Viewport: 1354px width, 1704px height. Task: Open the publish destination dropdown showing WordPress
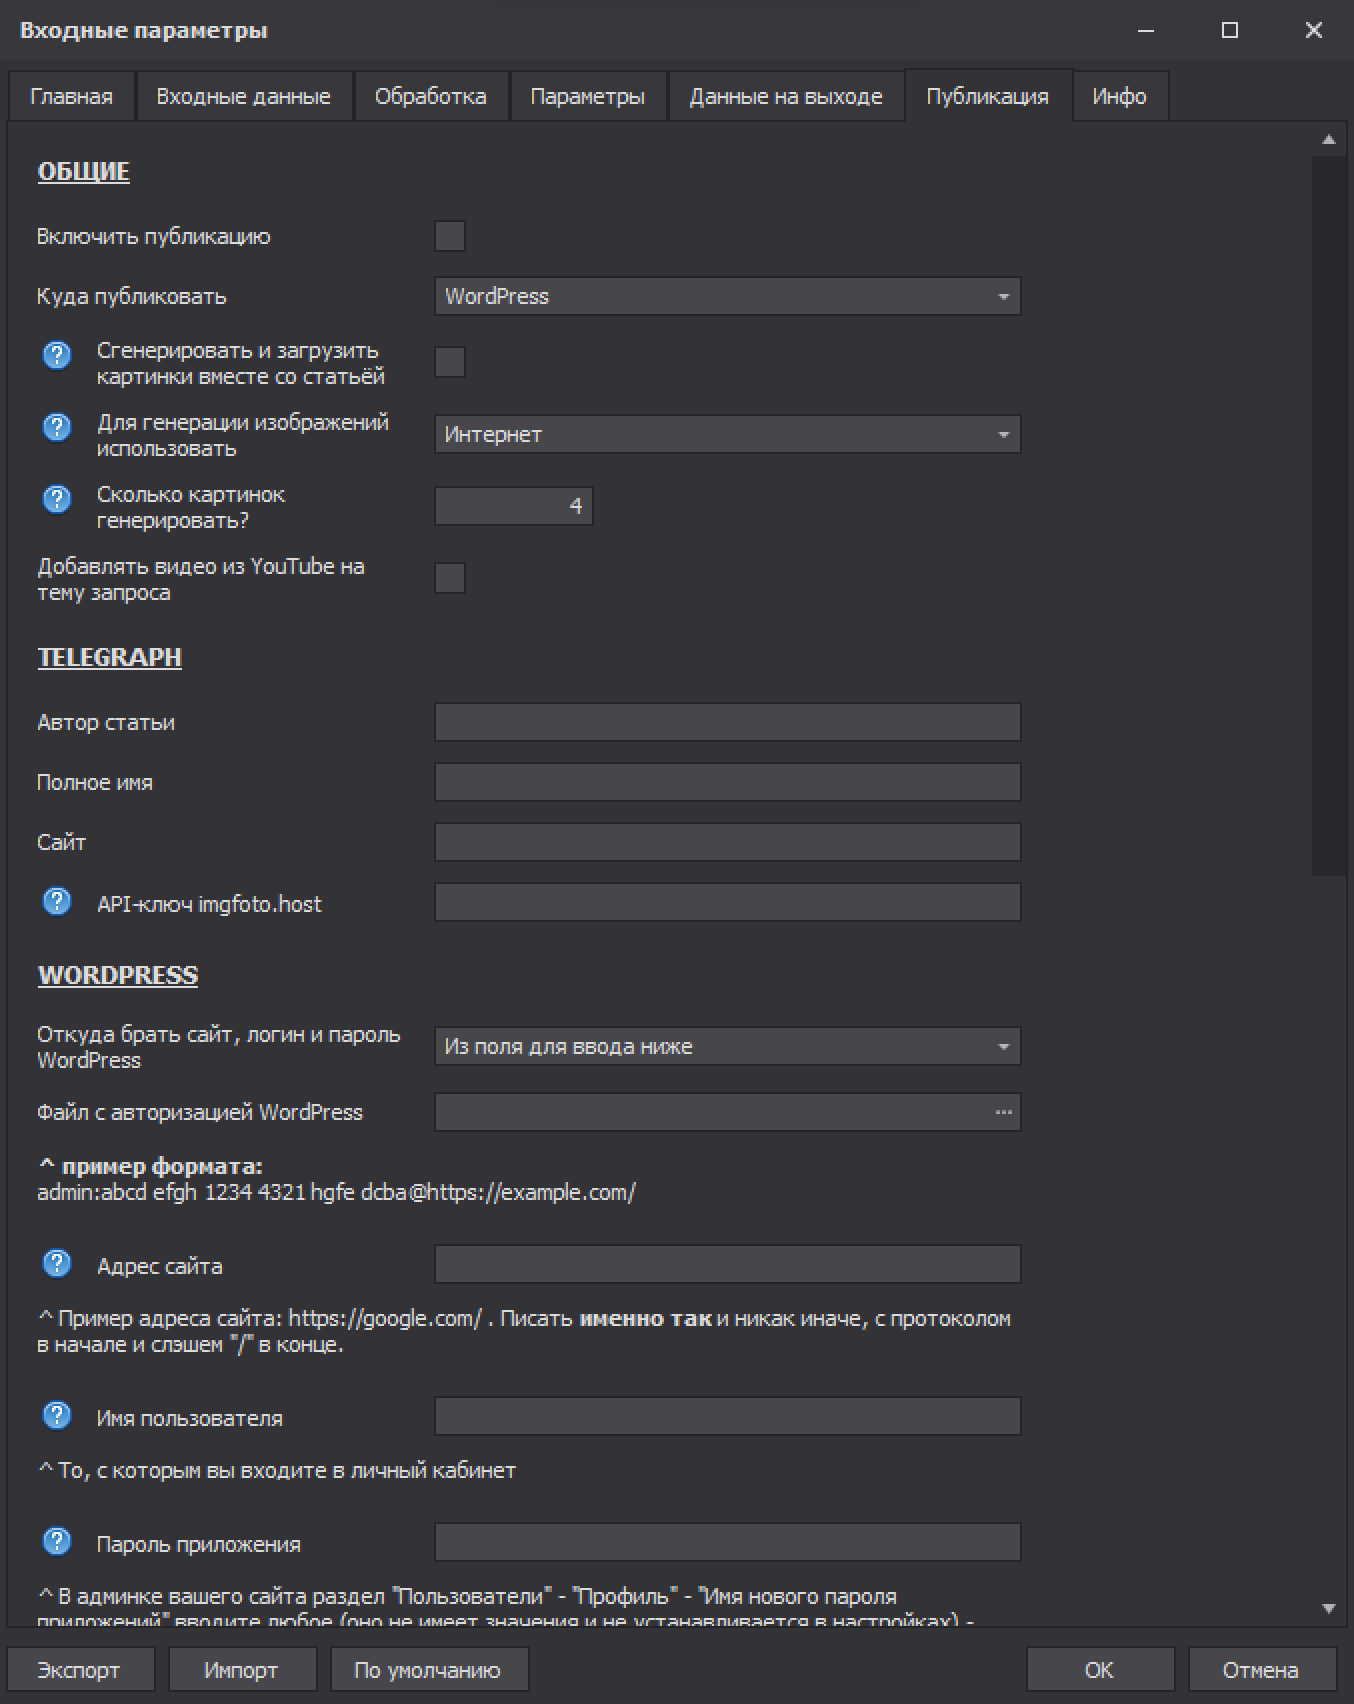(727, 297)
